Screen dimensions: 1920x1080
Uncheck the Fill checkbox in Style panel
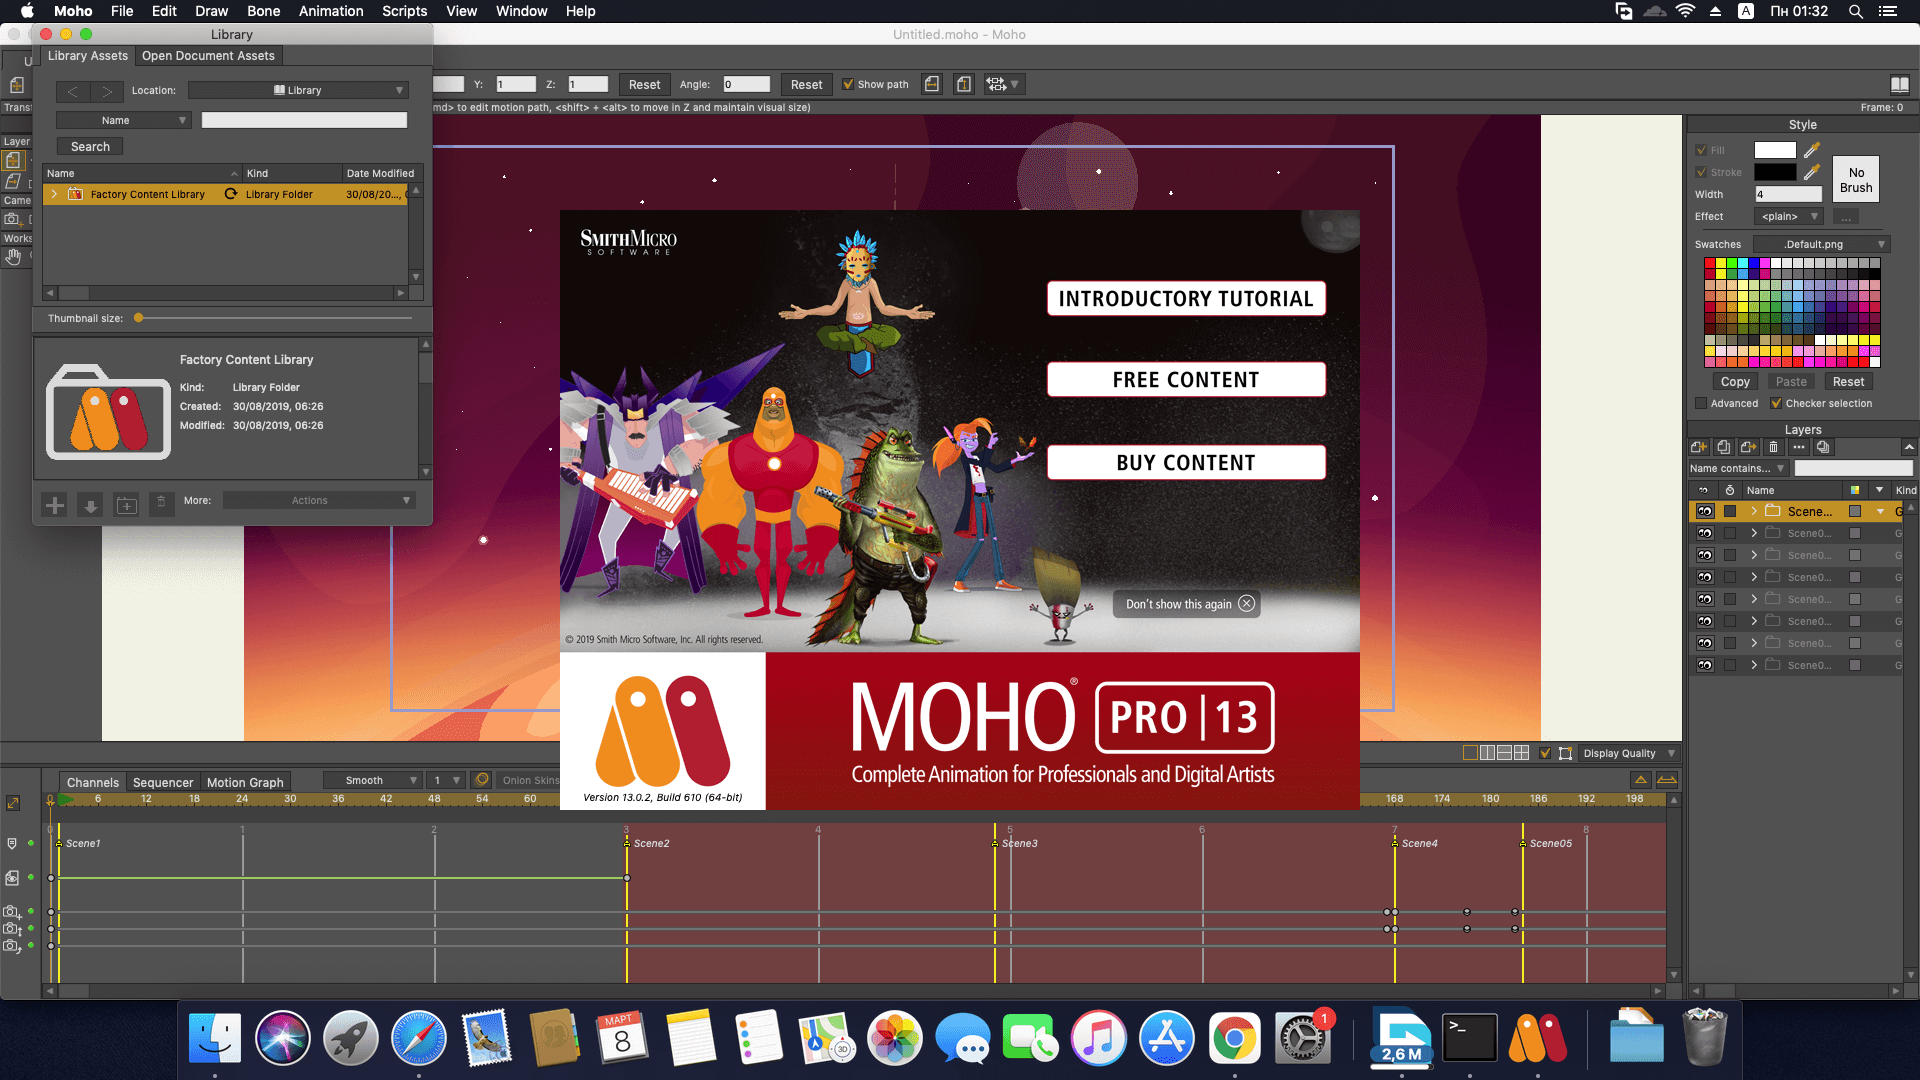coord(1702,150)
